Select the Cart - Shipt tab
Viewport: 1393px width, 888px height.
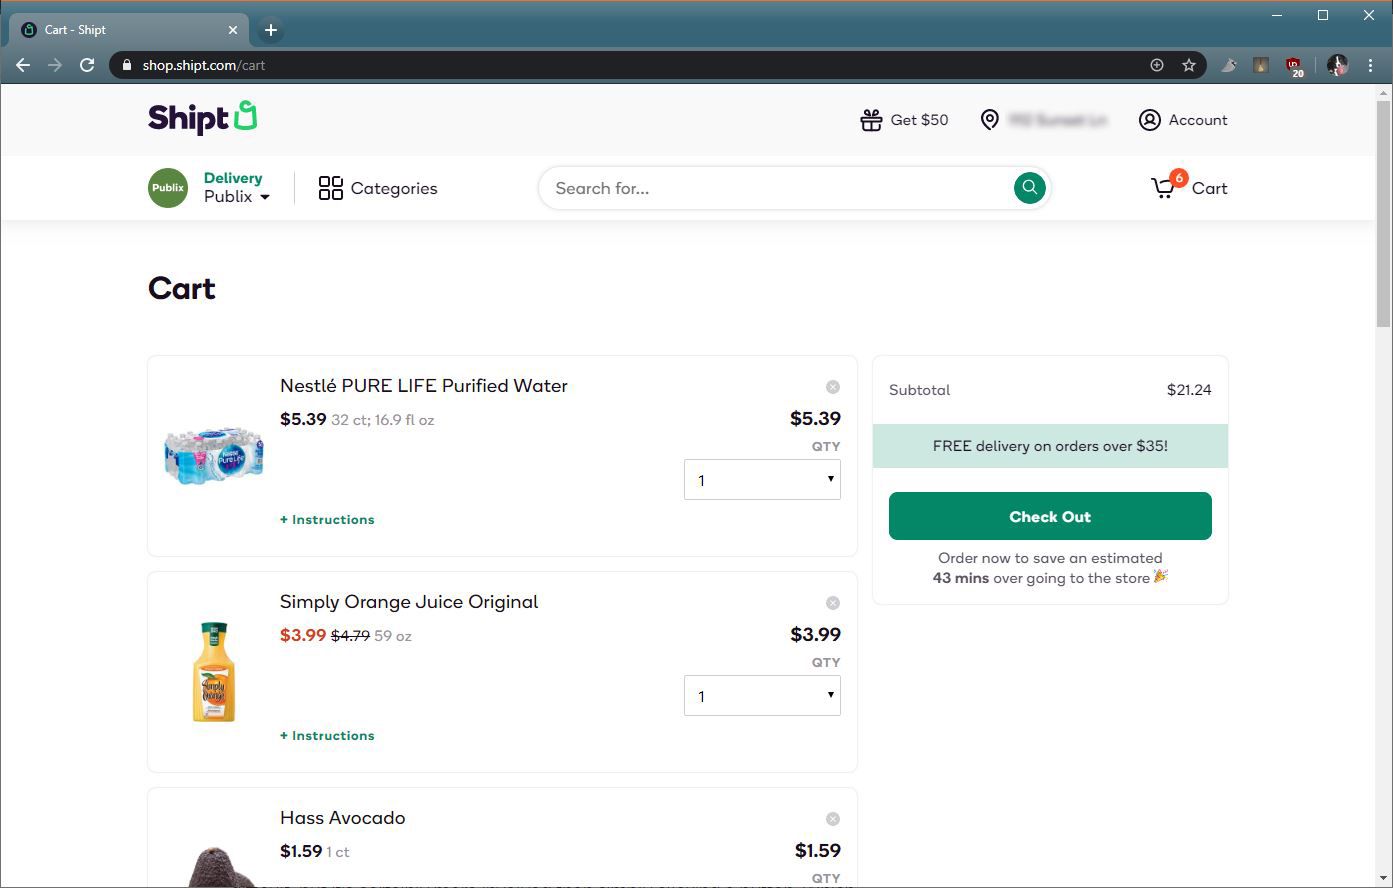pyautogui.click(x=128, y=30)
